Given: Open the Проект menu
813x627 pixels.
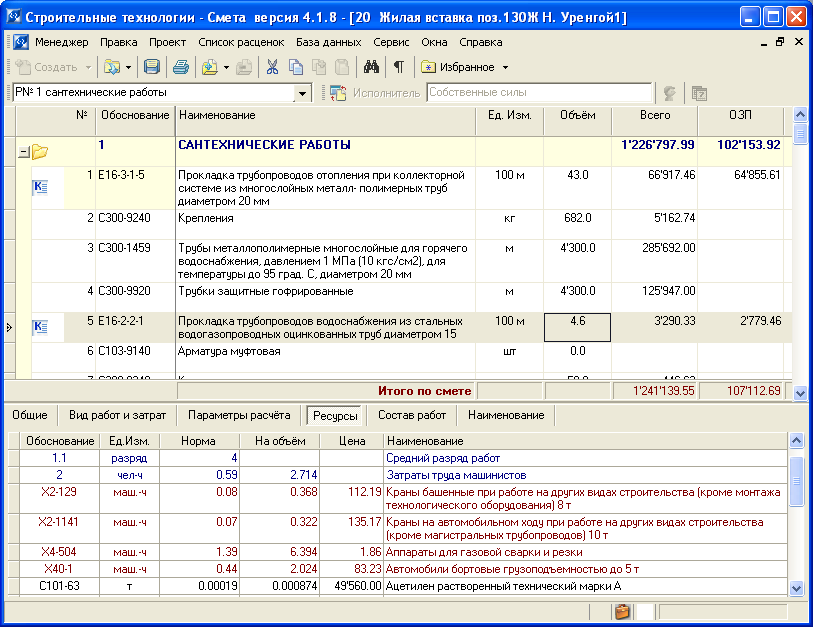Looking at the screenshot, I should click(x=167, y=42).
